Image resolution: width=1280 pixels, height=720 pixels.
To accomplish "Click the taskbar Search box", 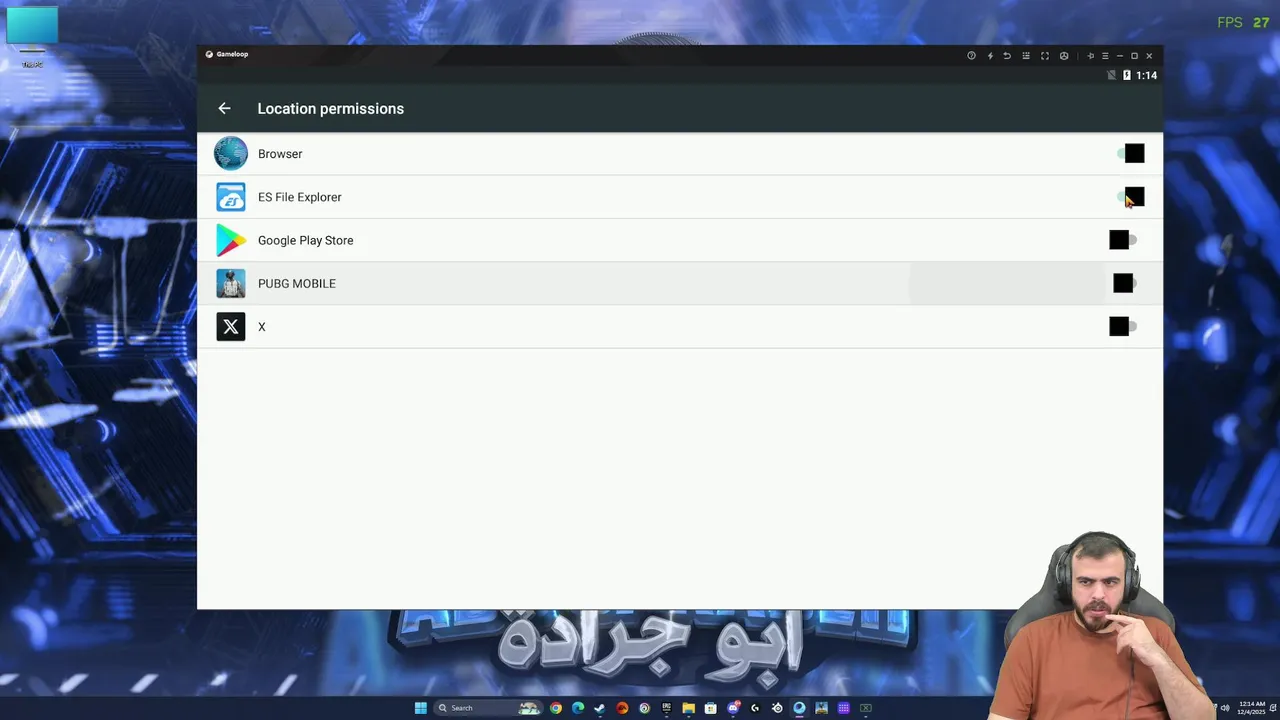I will pos(488,708).
